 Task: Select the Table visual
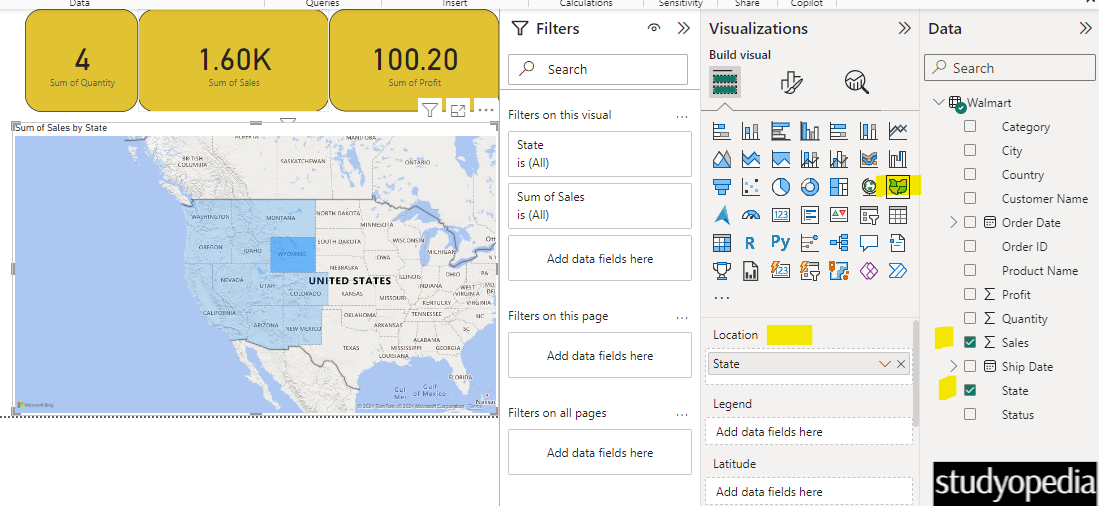coord(898,214)
